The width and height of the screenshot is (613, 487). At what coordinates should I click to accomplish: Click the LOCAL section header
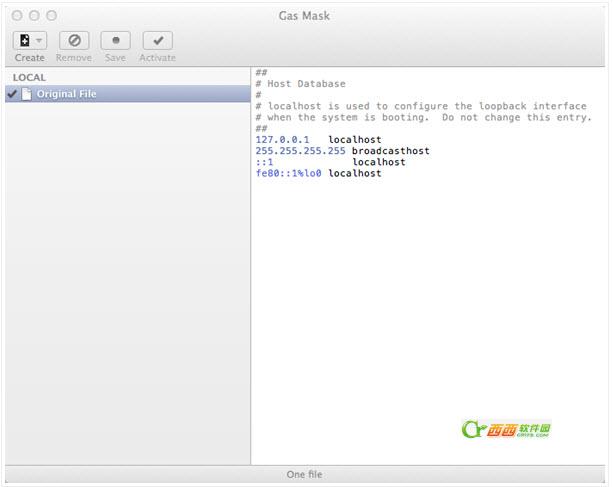pyautogui.click(x=29, y=77)
